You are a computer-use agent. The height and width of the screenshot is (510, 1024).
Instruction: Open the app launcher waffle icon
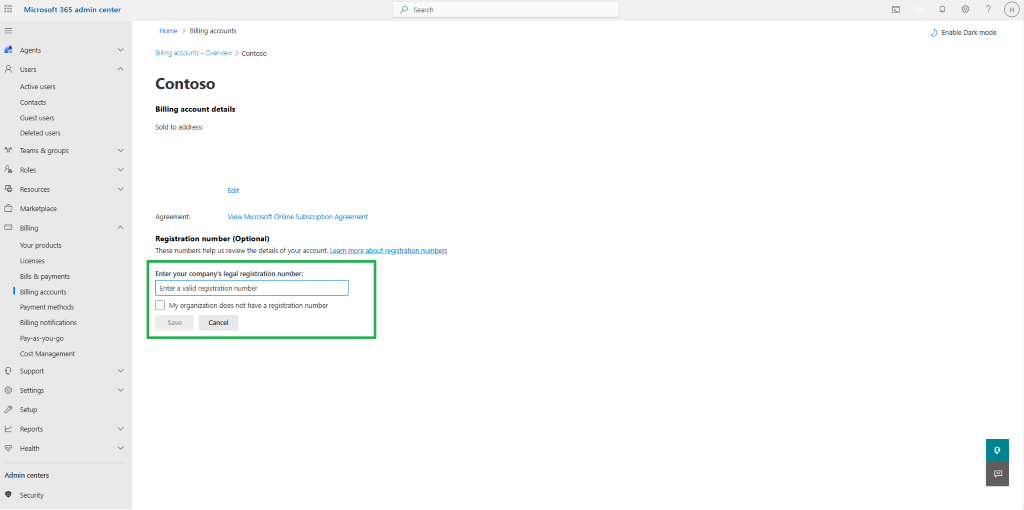[8, 10]
